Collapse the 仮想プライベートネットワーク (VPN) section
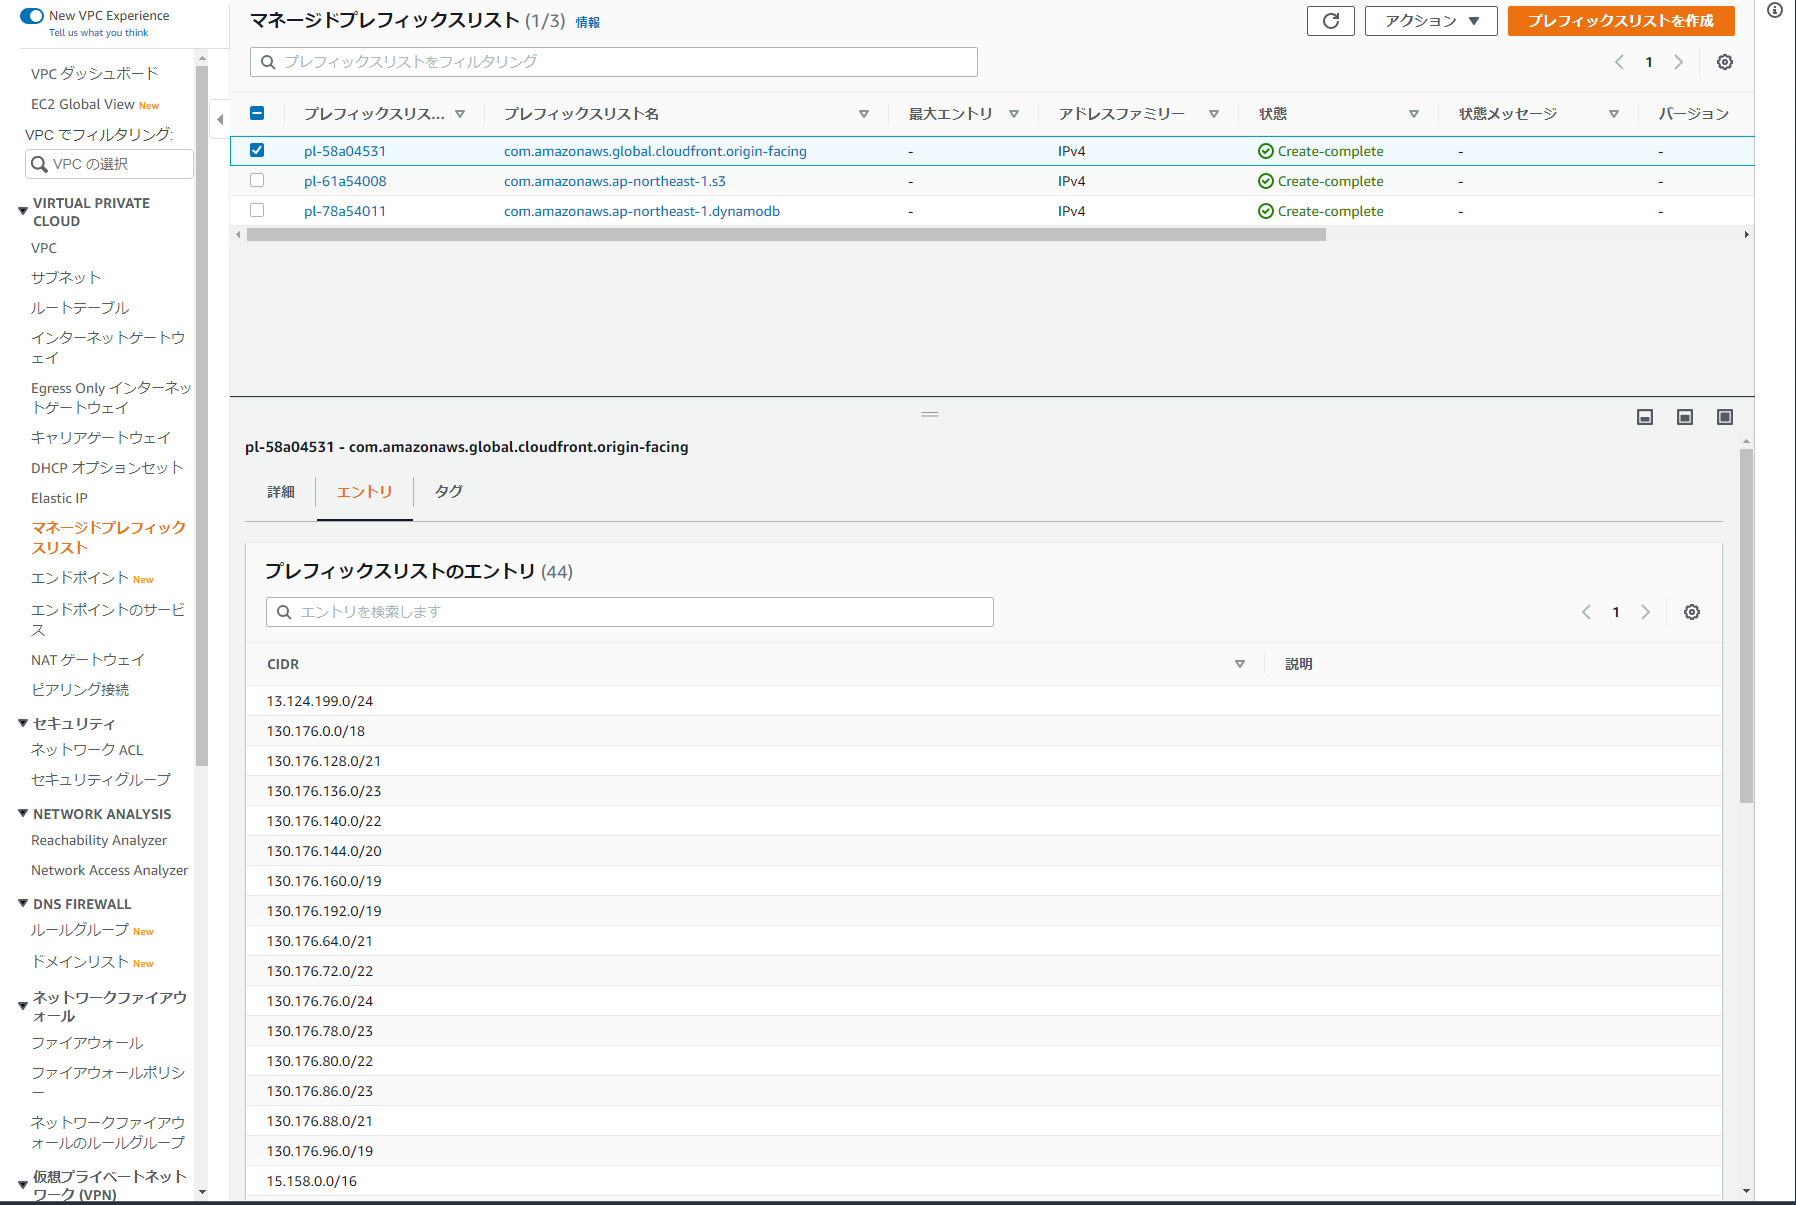 [x=23, y=1185]
